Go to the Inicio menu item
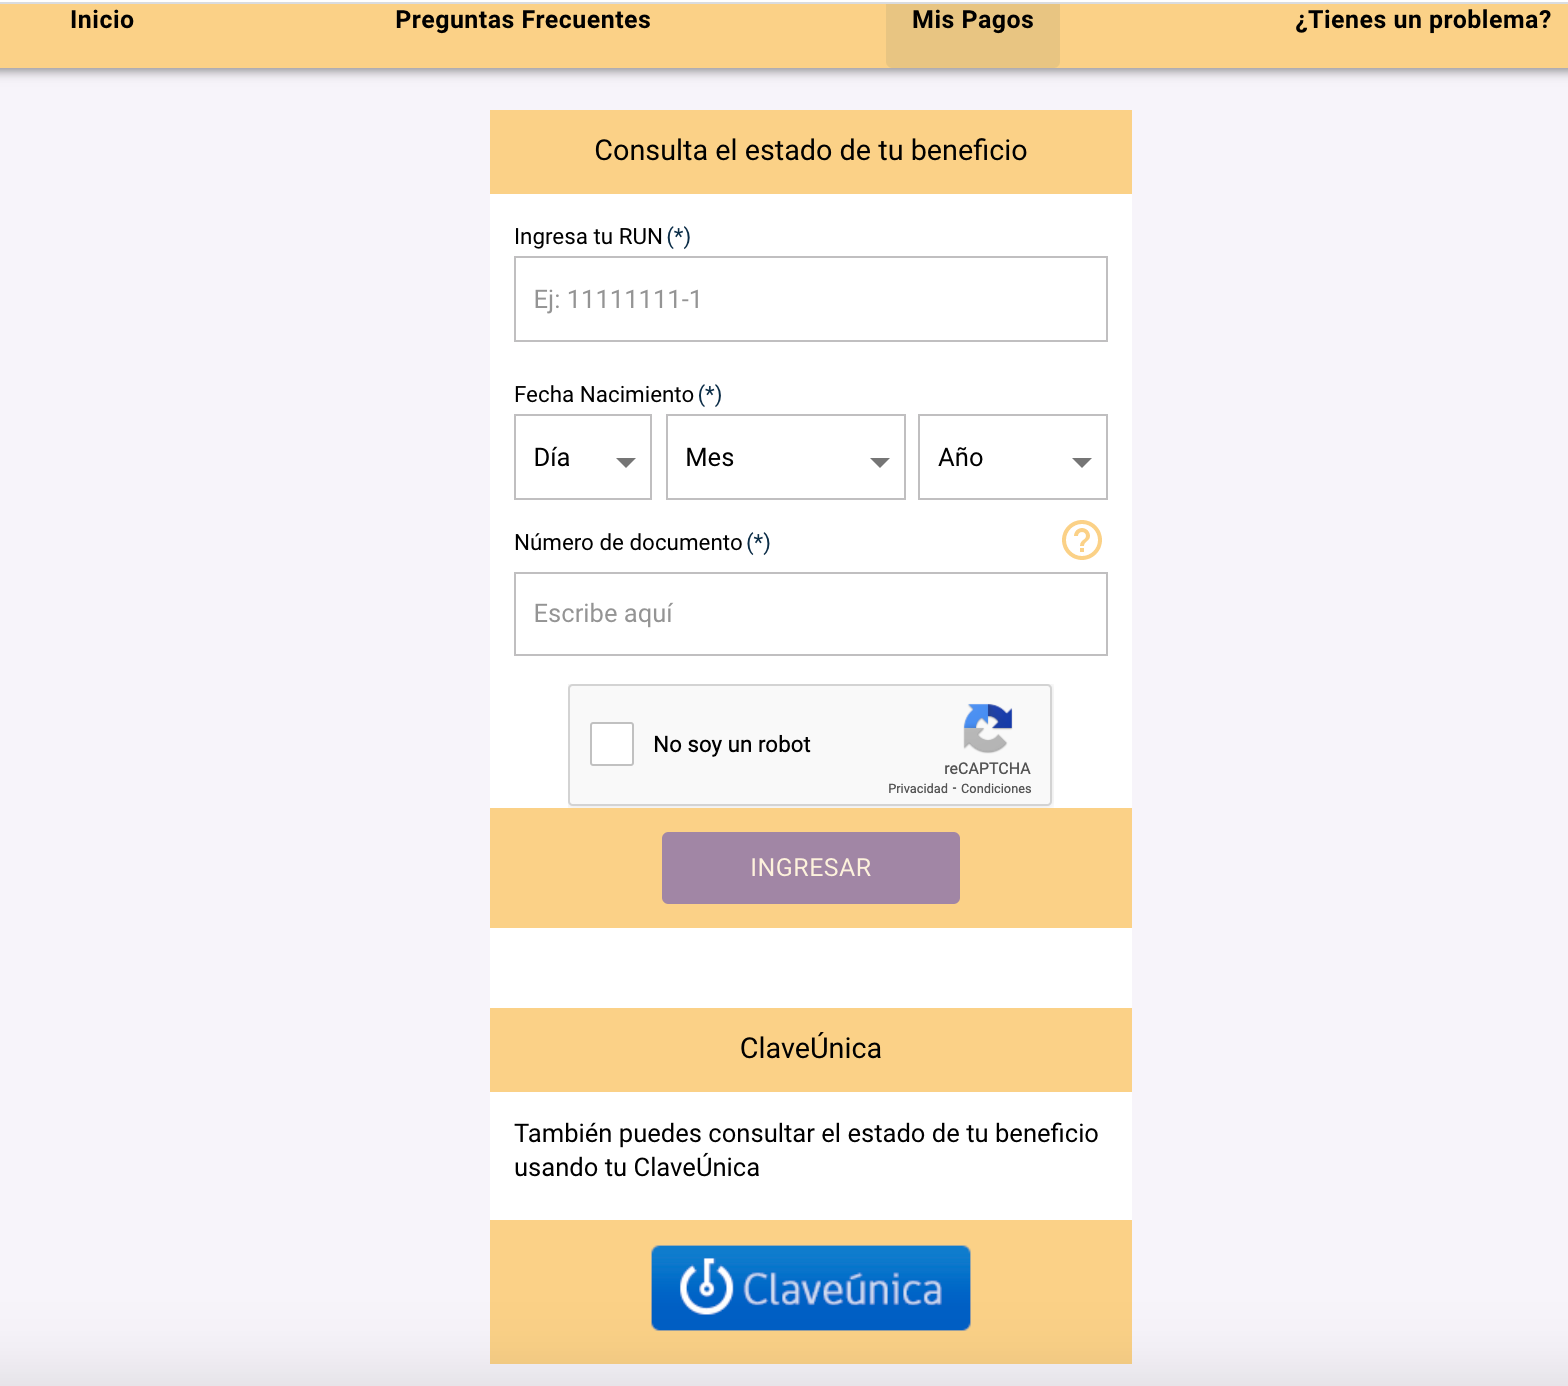 [102, 20]
